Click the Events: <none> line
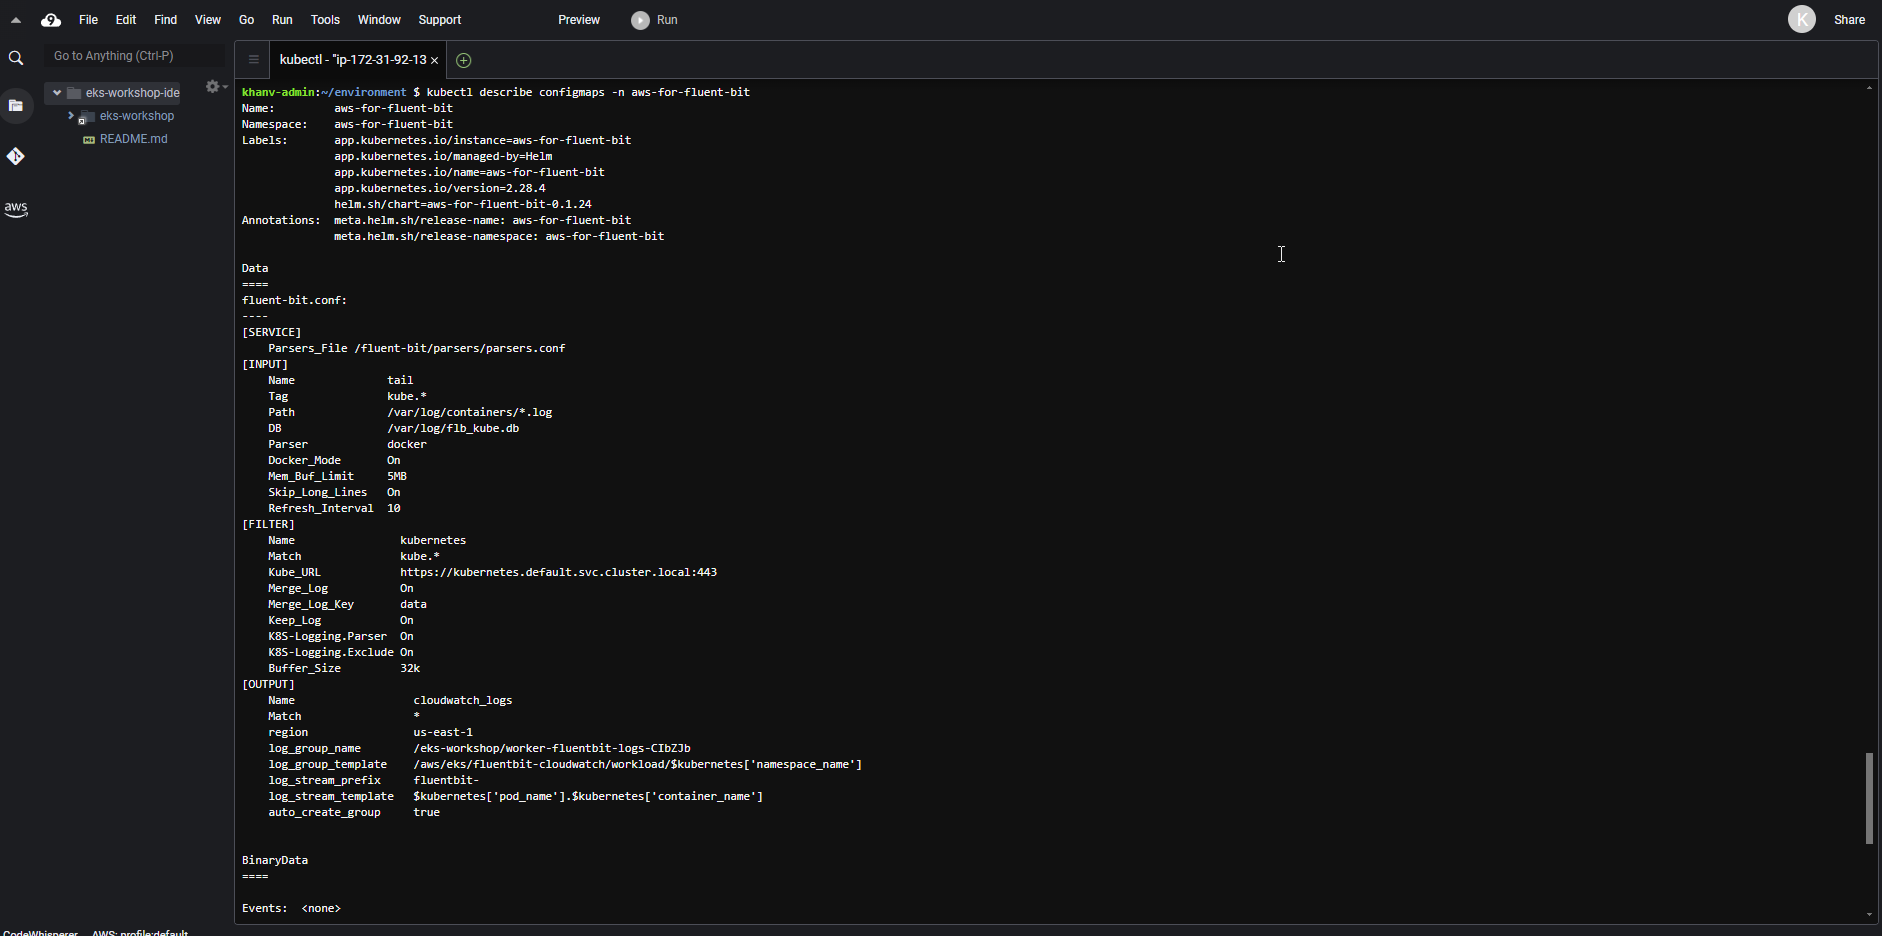The width and height of the screenshot is (1882, 936). tap(291, 908)
